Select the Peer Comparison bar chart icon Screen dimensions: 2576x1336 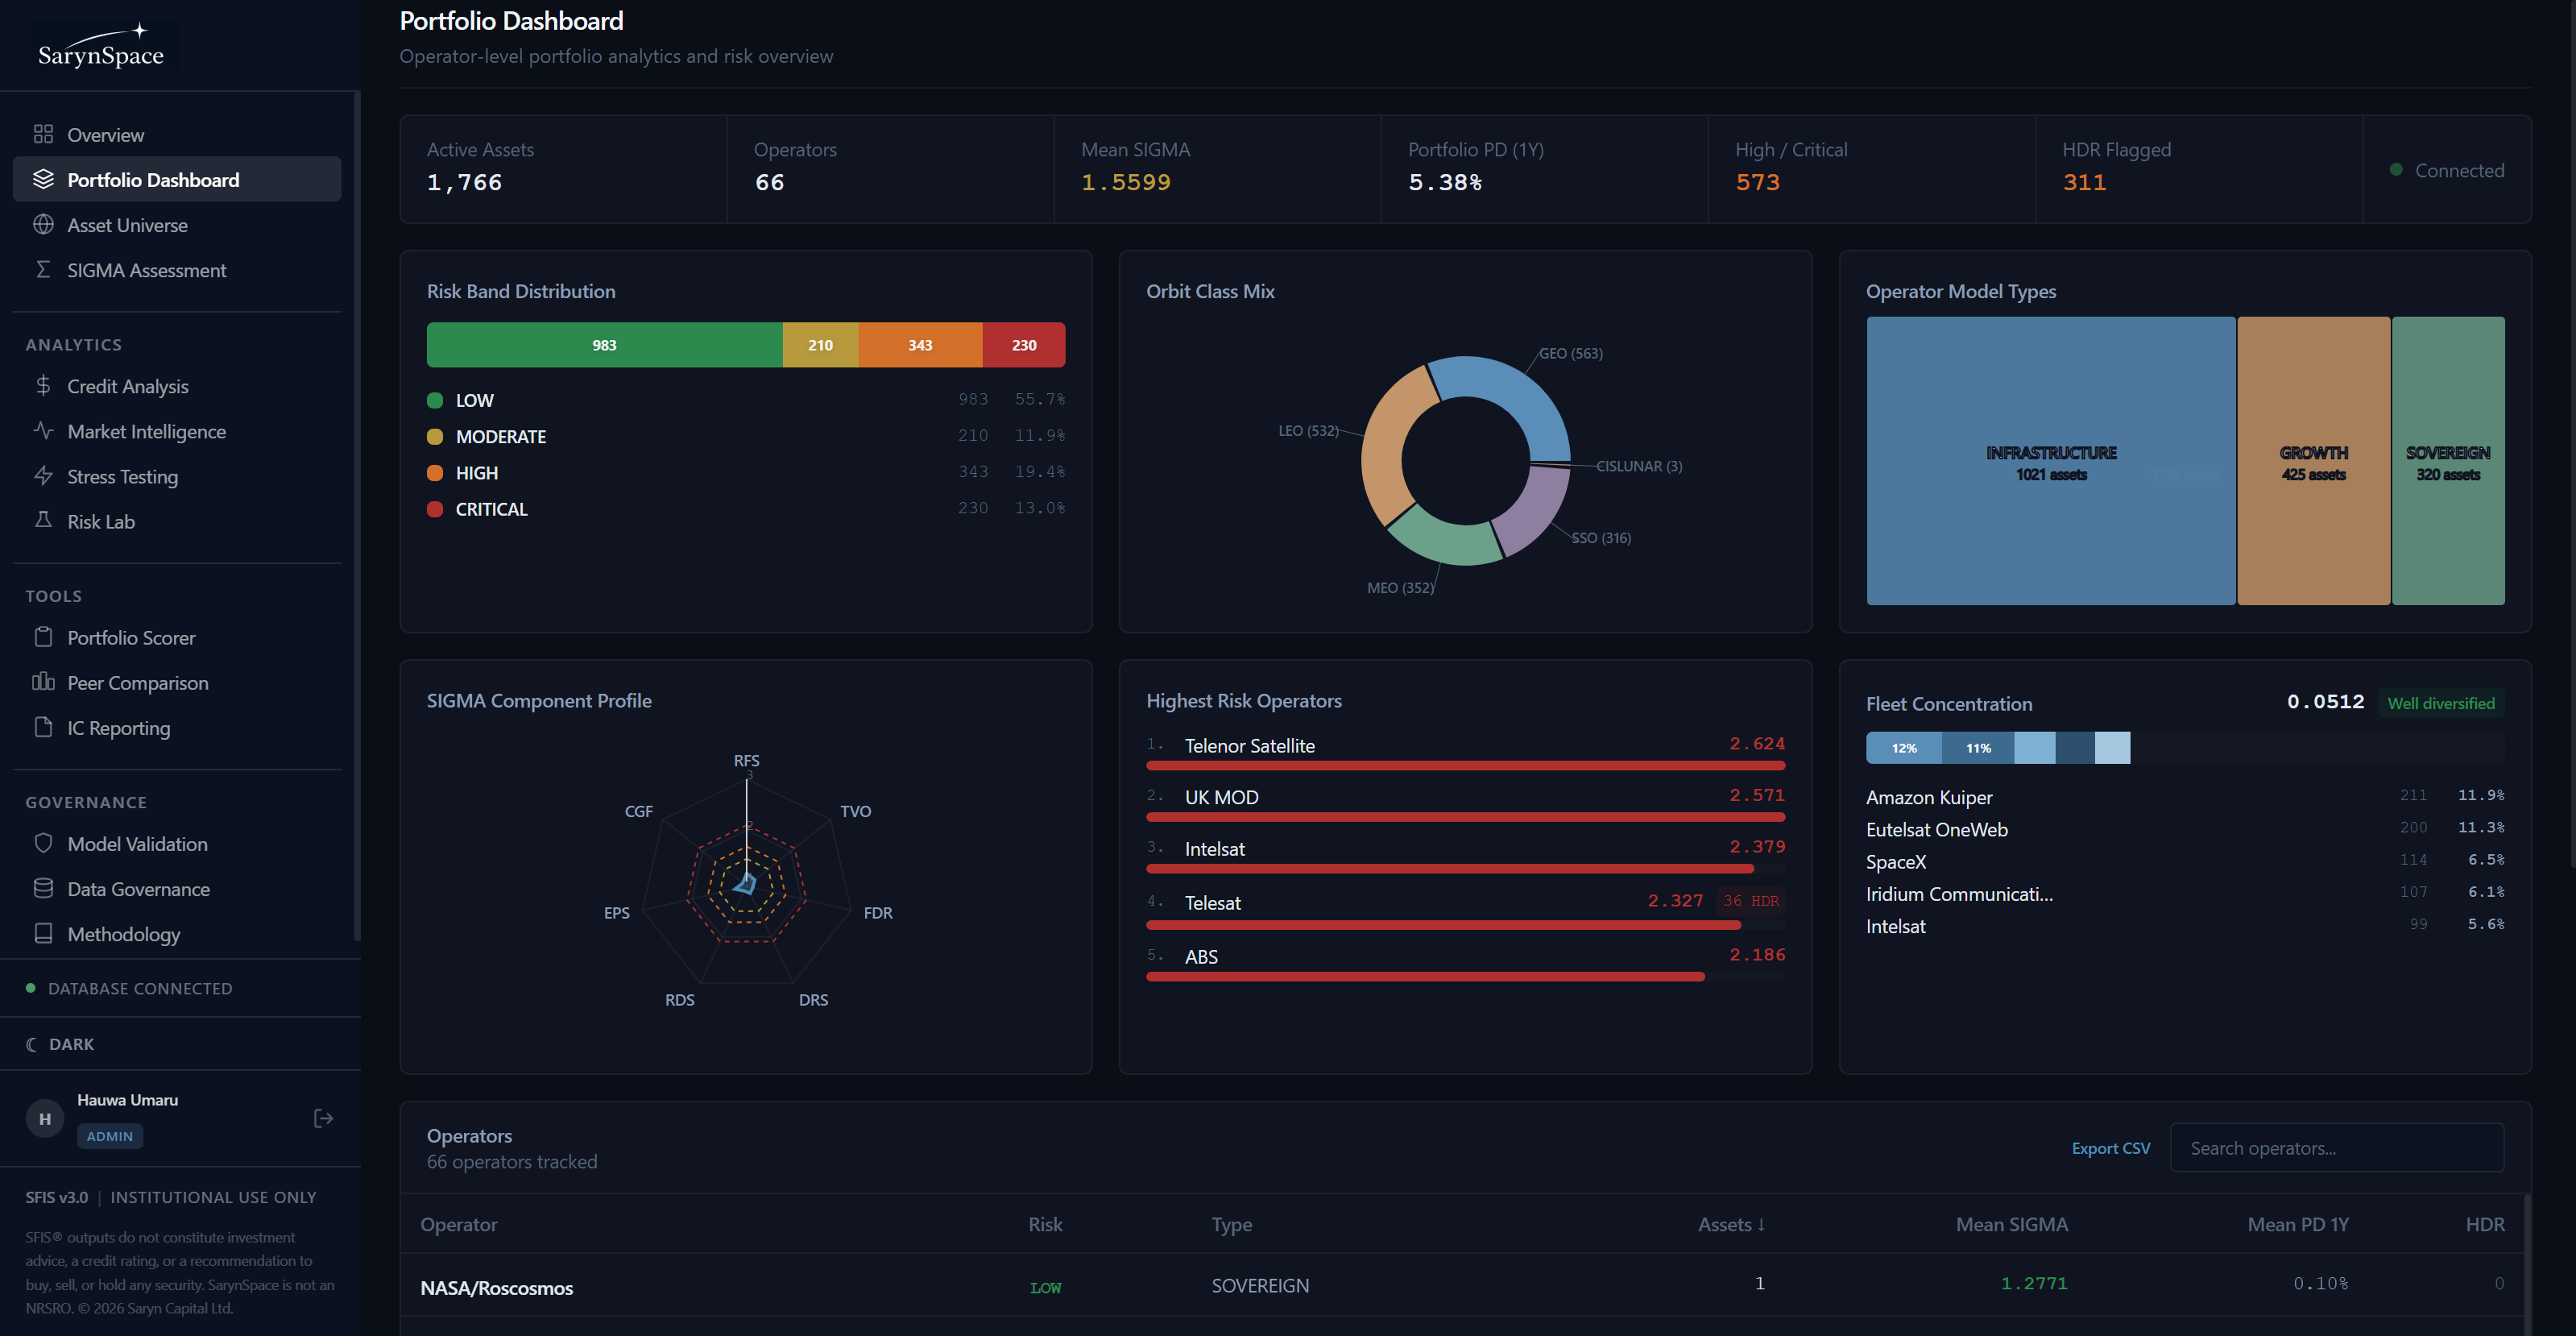tap(44, 682)
